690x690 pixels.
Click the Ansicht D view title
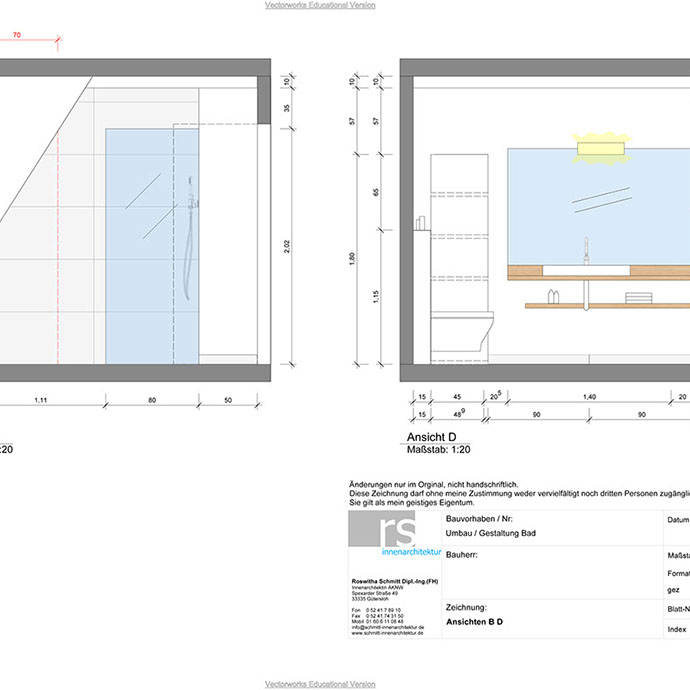click(432, 437)
